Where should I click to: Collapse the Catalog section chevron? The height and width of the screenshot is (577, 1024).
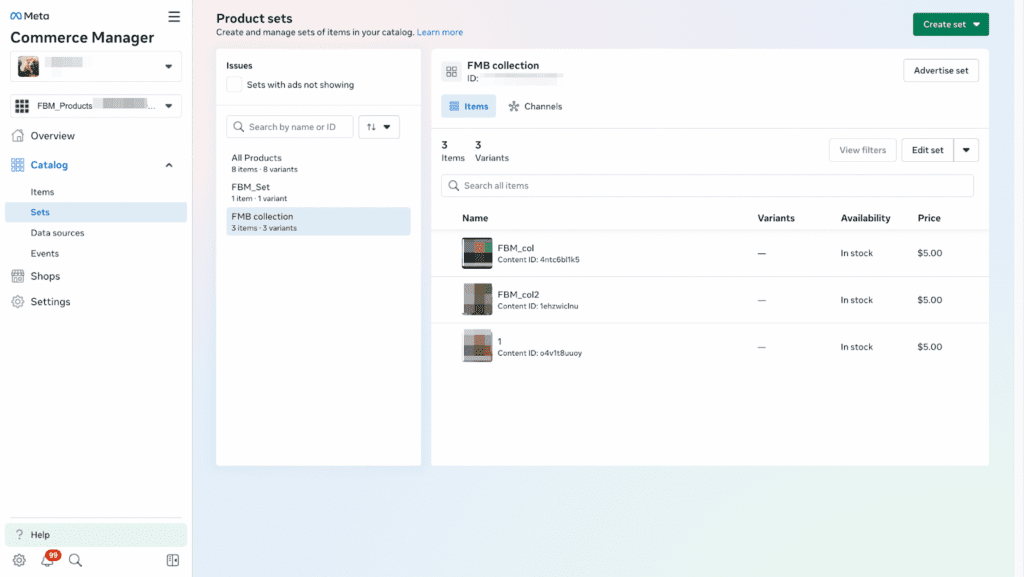point(168,165)
